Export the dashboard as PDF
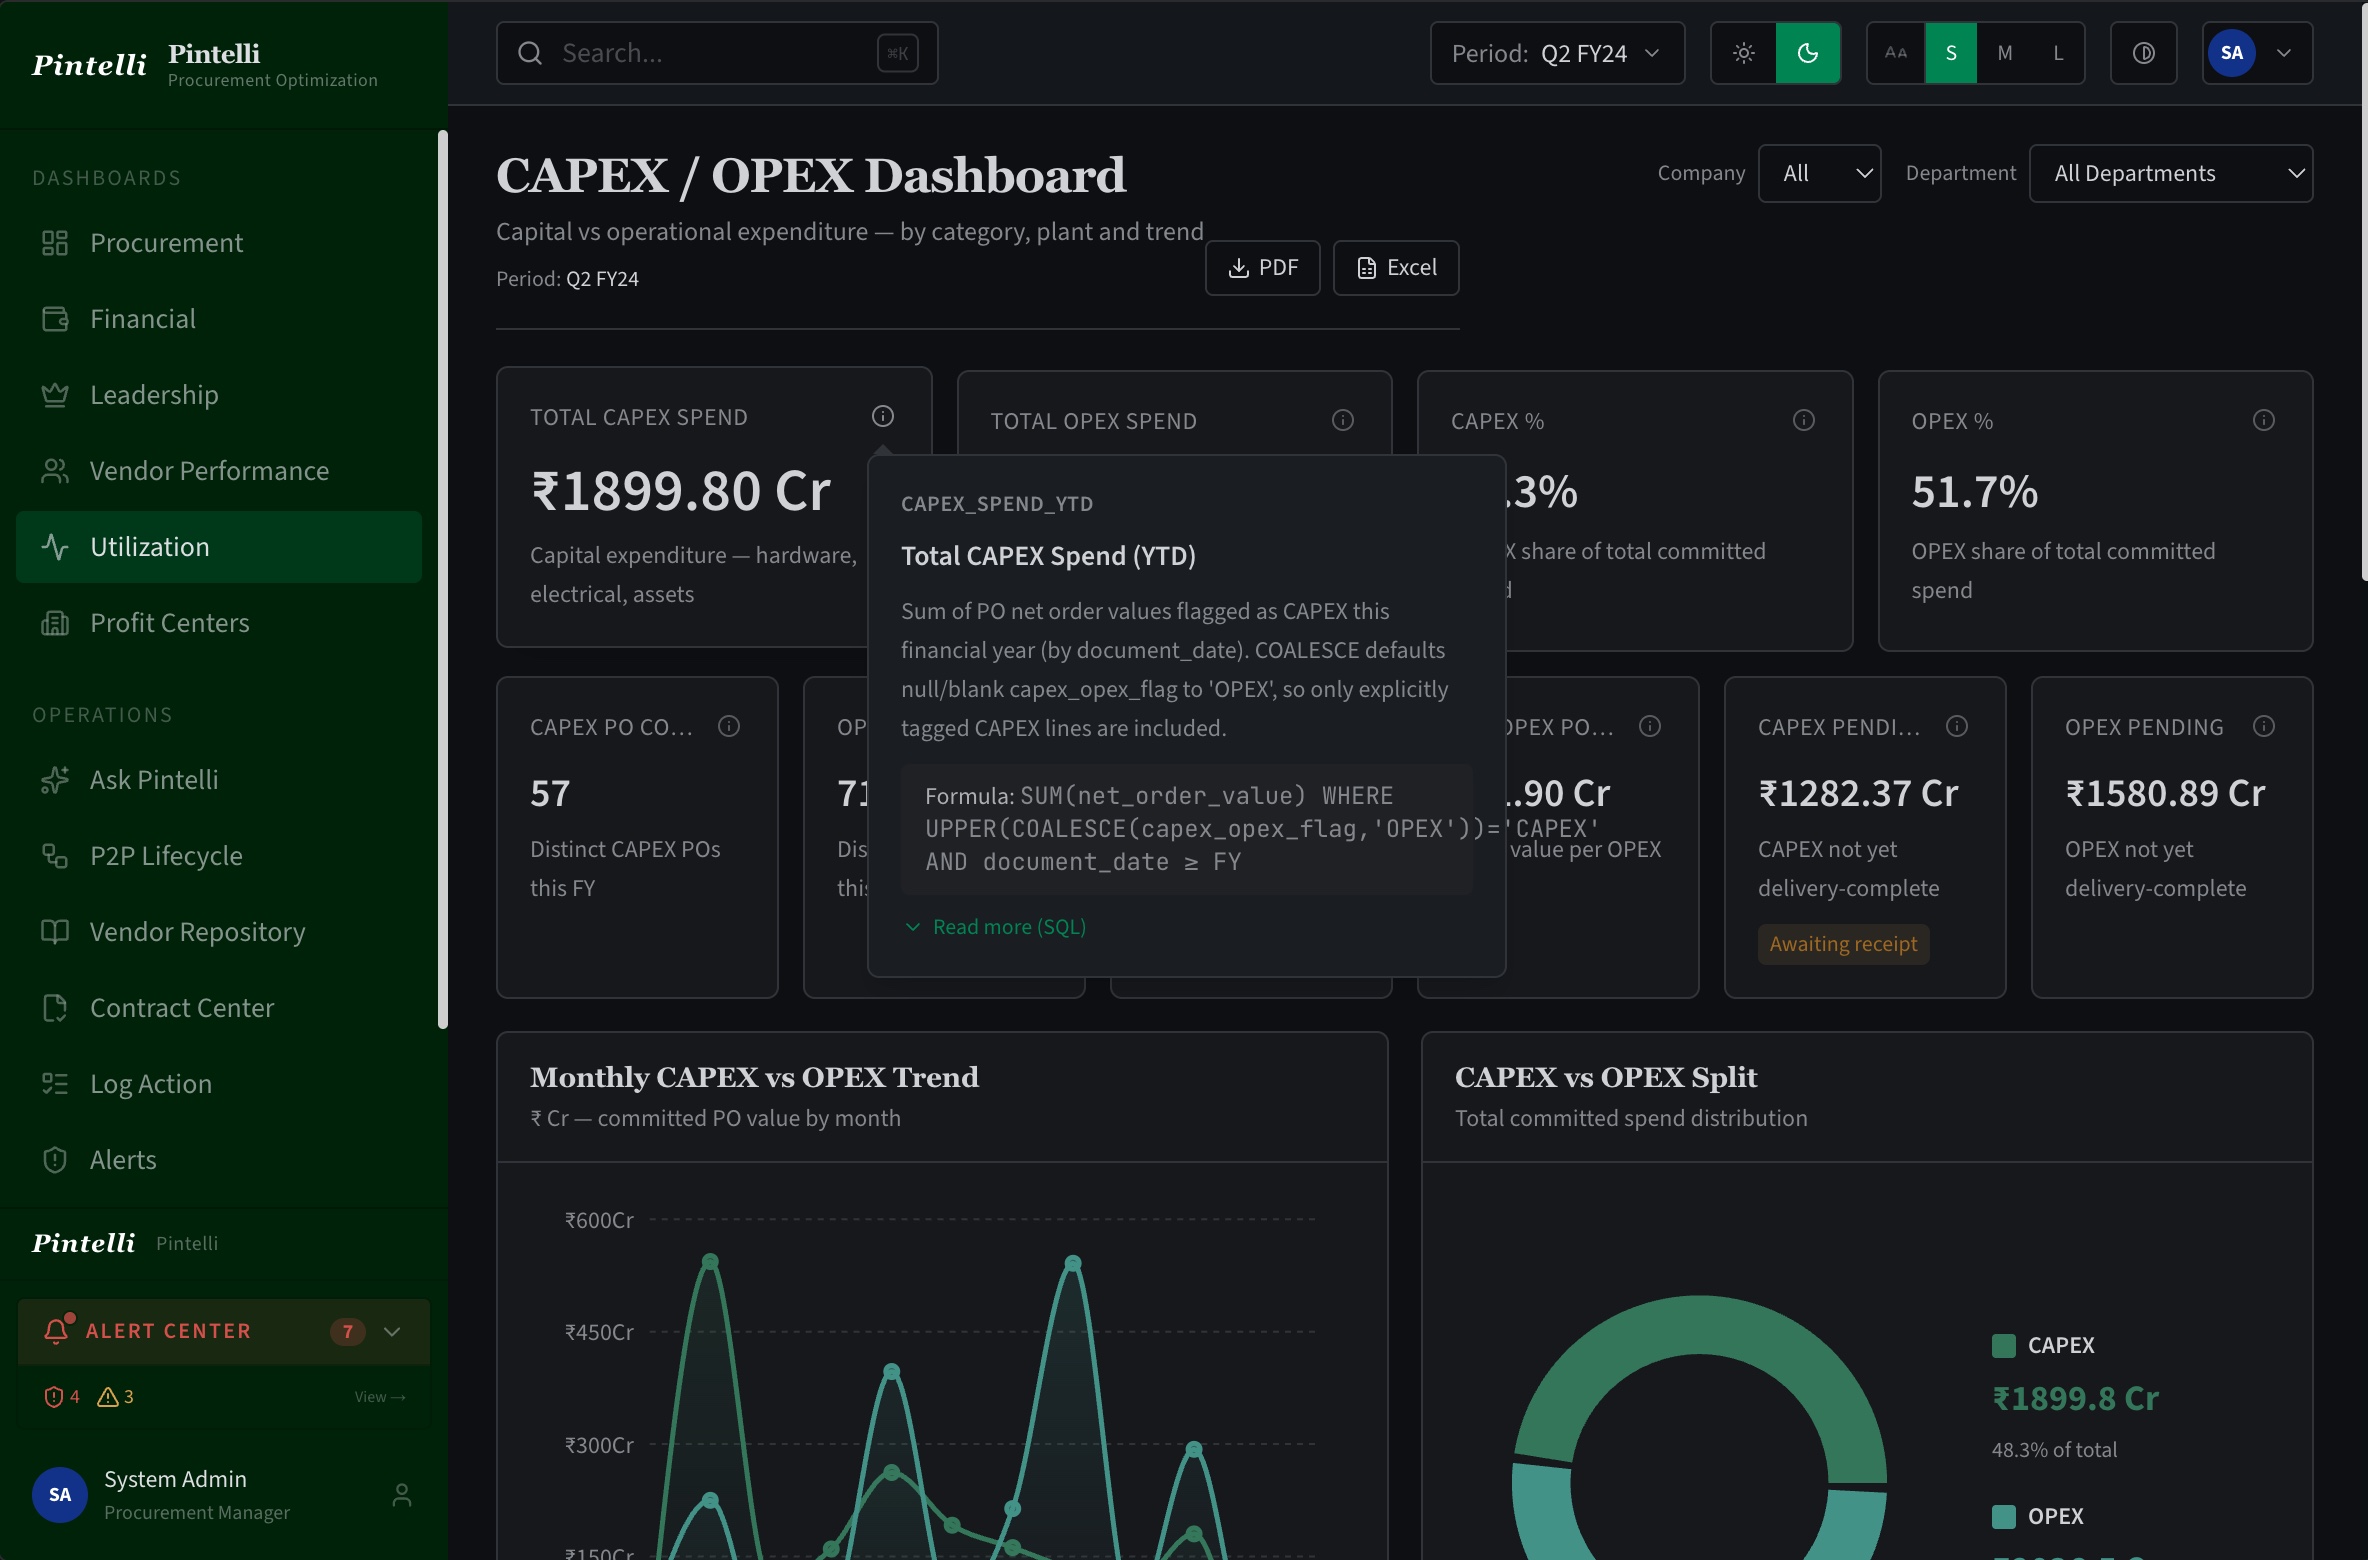Image resolution: width=2368 pixels, height=1560 pixels. pos(1262,268)
